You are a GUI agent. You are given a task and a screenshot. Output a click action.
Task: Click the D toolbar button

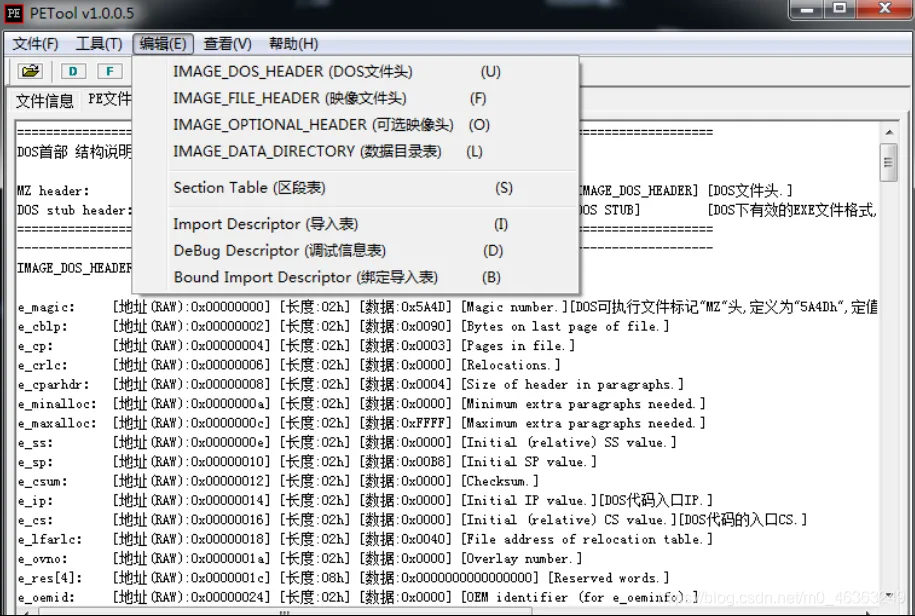73,71
